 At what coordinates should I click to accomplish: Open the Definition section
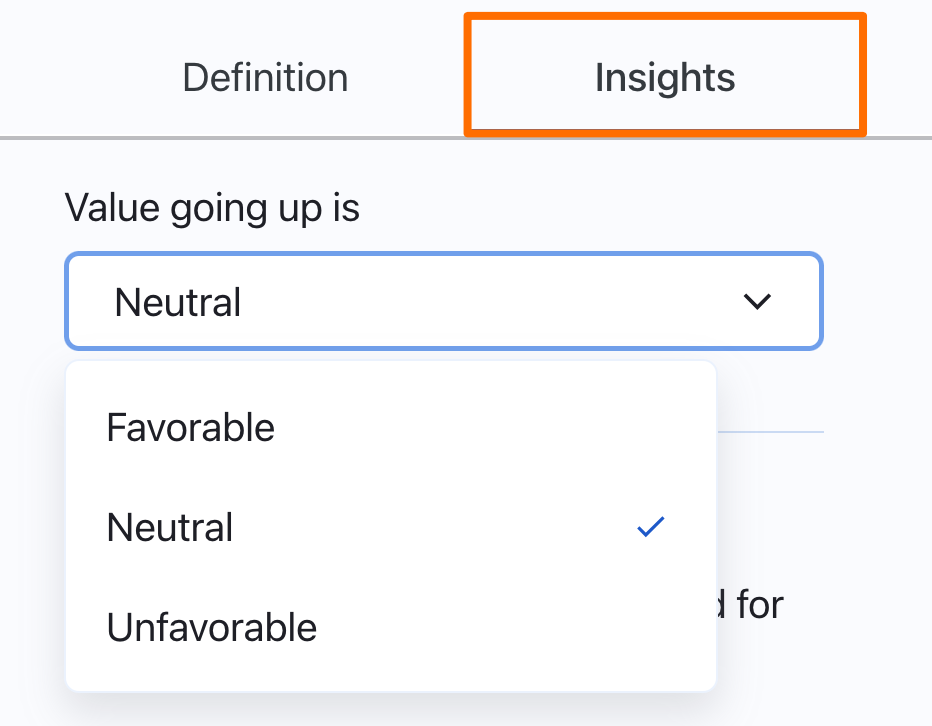coord(265,78)
